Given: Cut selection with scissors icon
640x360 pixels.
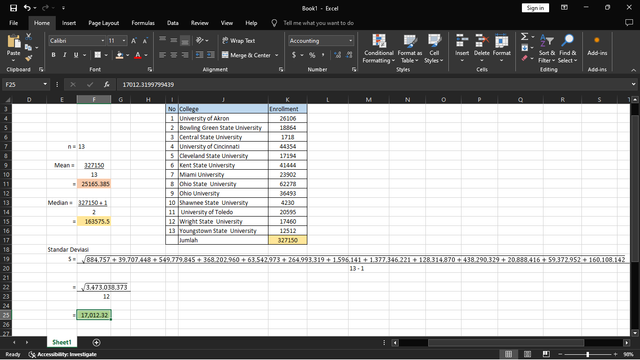Looking at the screenshot, I should tap(29, 37).
